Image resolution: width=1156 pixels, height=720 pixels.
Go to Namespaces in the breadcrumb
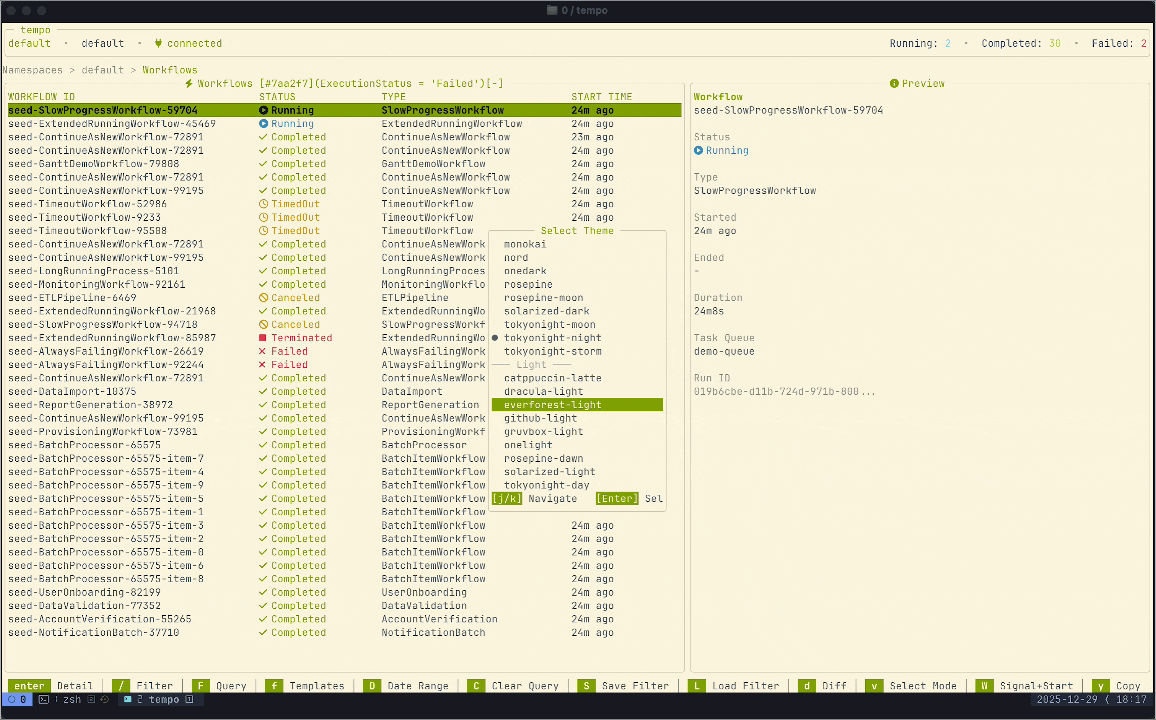tap(32, 70)
